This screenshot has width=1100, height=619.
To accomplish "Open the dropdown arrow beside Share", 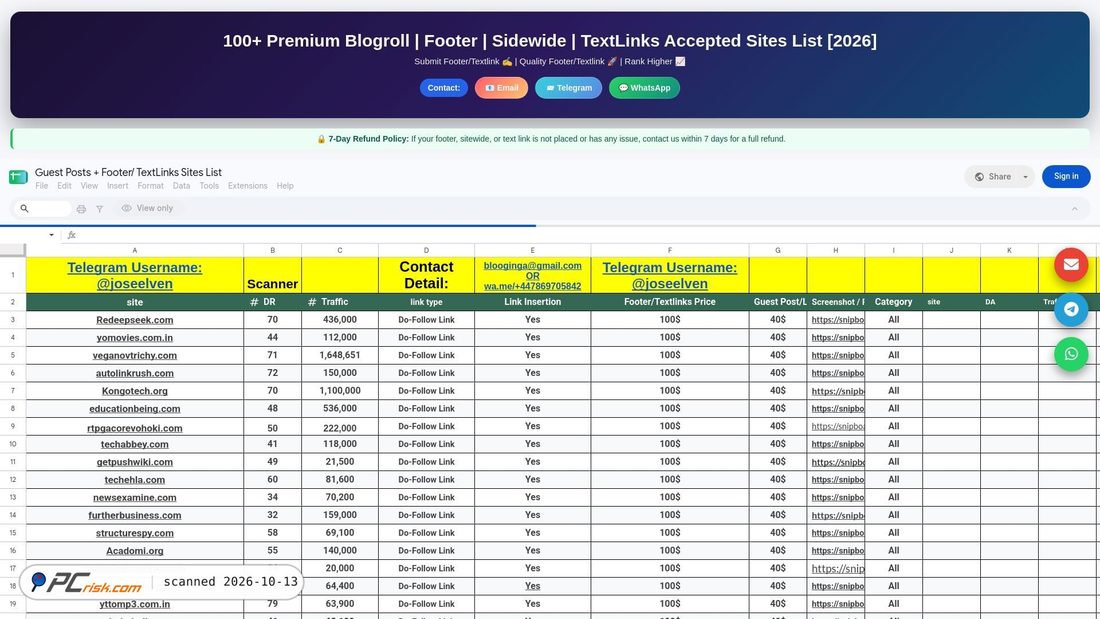I will (x=1025, y=177).
